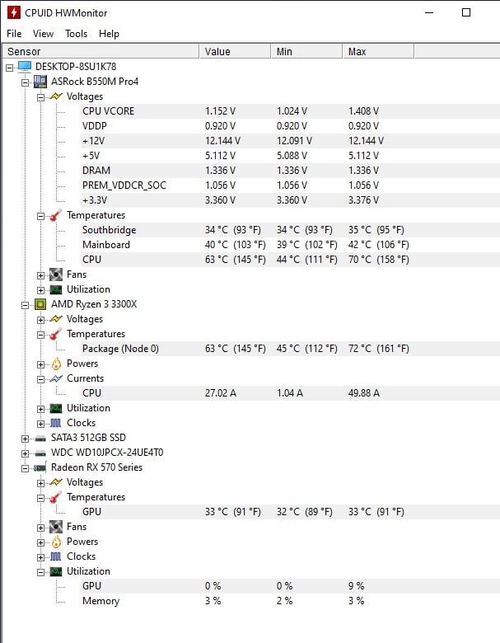Collapse the motherboard Voltages section
The width and height of the screenshot is (500, 643).
(41, 98)
